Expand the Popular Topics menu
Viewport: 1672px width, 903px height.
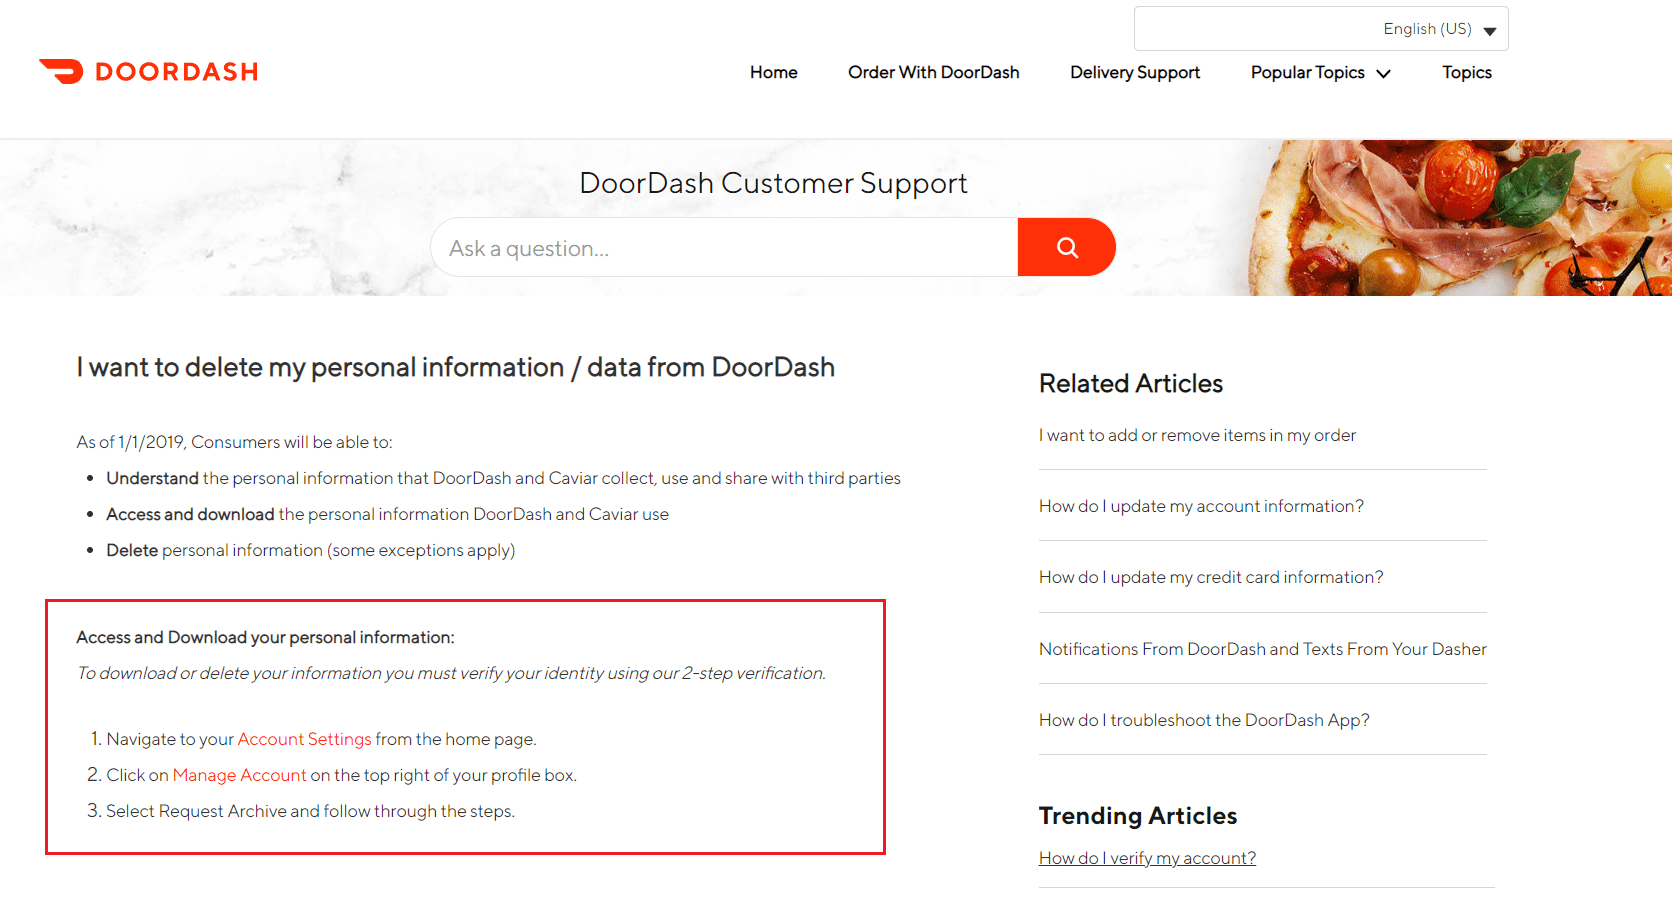tap(1320, 73)
